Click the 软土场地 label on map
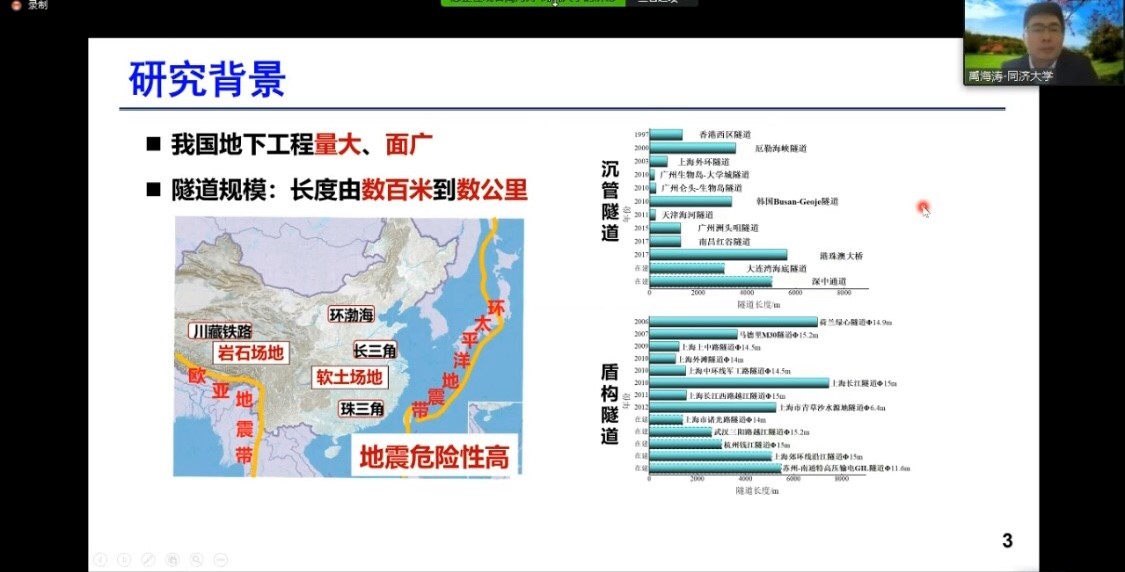Image resolution: width=1125 pixels, height=572 pixels. (x=349, y=377)
